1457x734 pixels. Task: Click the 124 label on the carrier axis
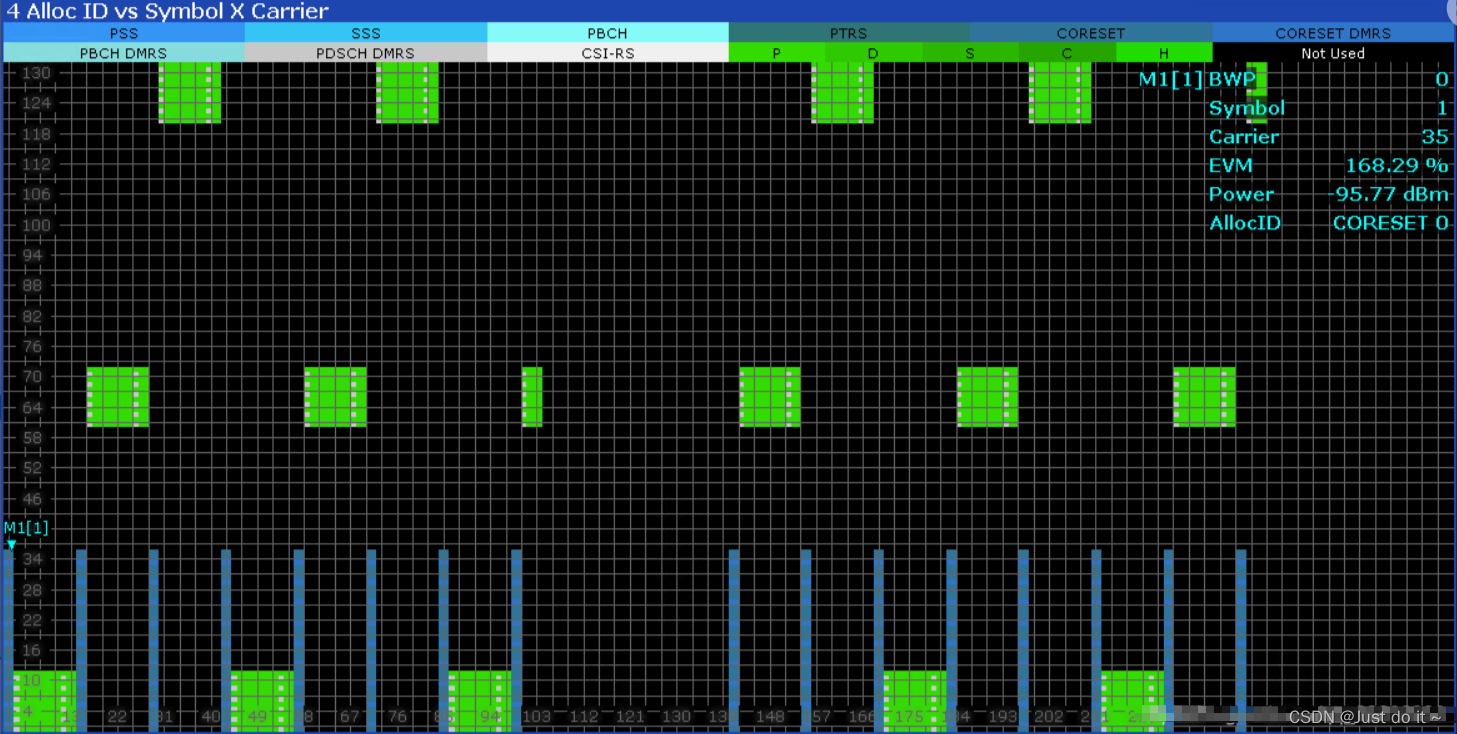point(36,103)
